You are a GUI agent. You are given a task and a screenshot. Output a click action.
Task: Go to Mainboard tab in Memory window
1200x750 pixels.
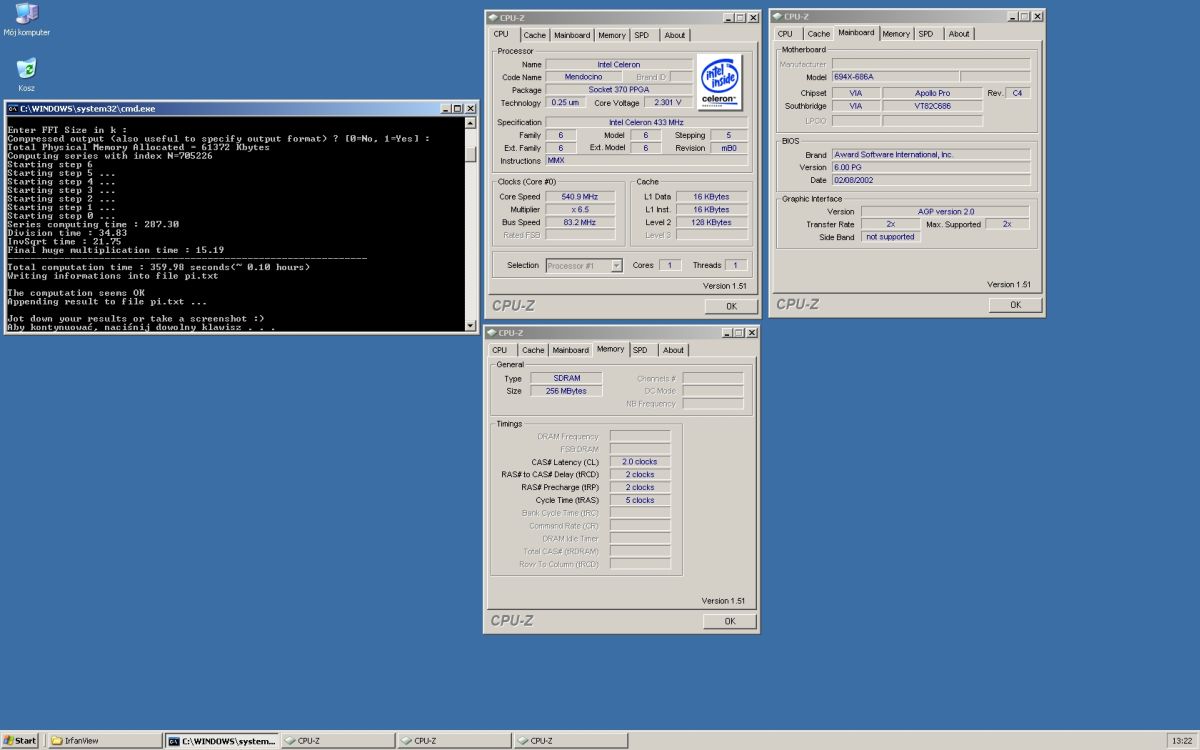tap(570, 351)
